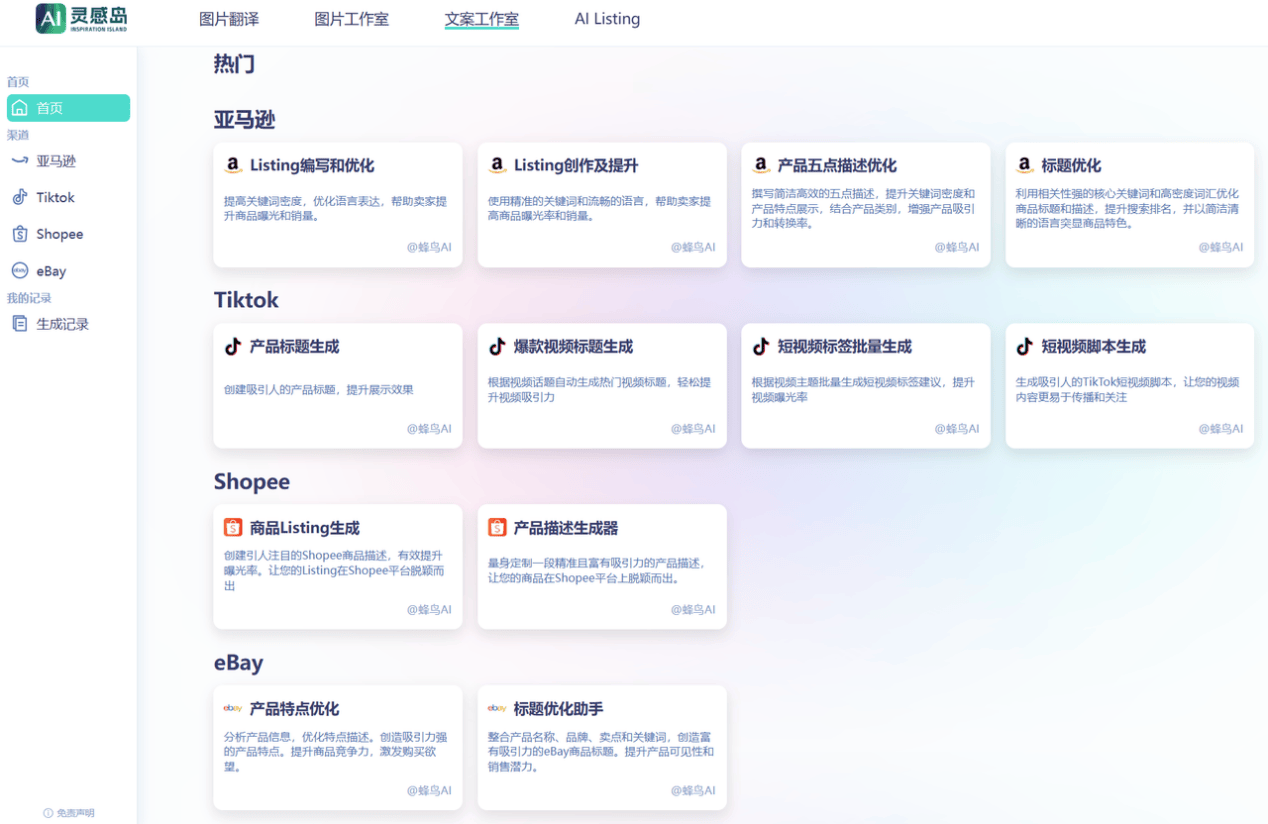Click the TikTok icon on the 短视频脚本生成 card
1268x824 pixels.
point(1025,347)
